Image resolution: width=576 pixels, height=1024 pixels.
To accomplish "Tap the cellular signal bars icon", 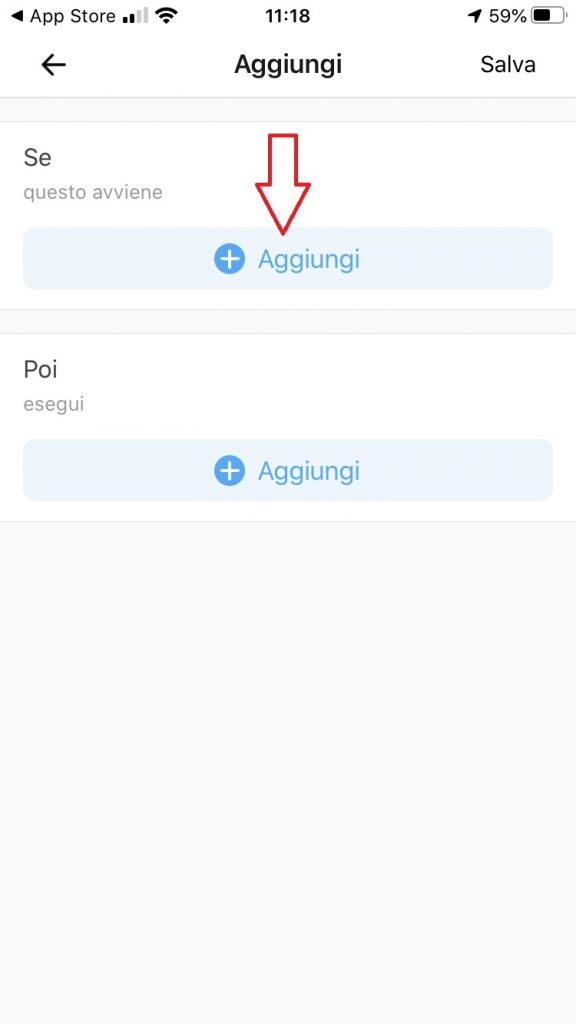I will (135, 16).
